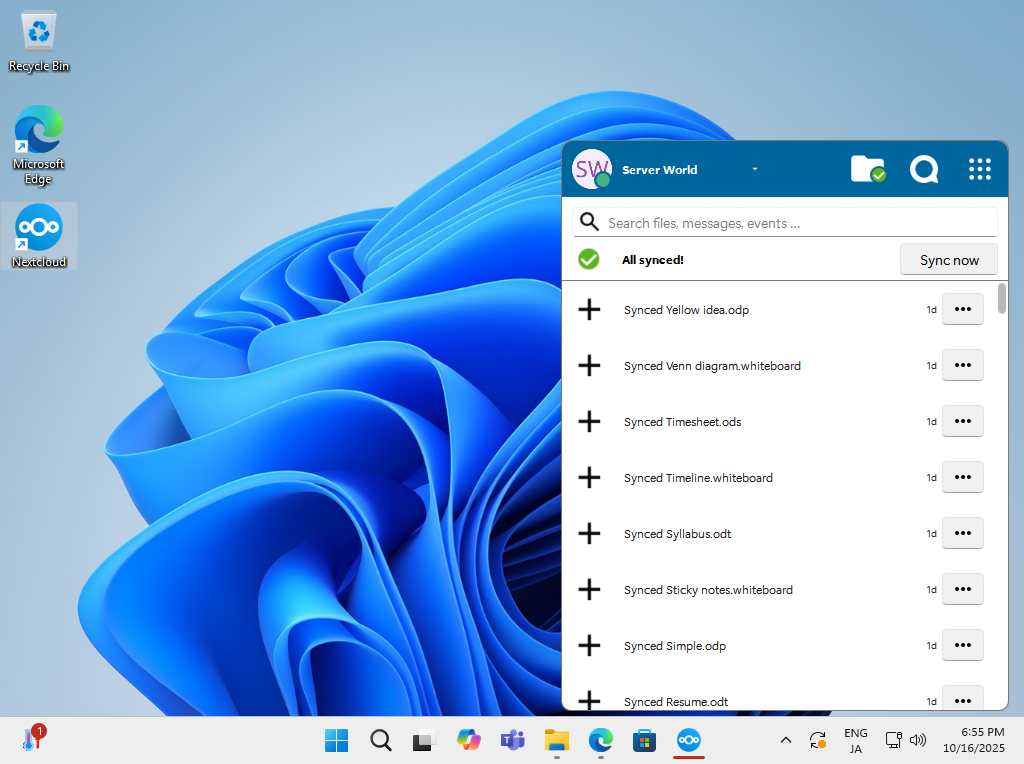Expand the Server World account dropdown
The width and height of the screenshot is (1024, 764).
755,169
